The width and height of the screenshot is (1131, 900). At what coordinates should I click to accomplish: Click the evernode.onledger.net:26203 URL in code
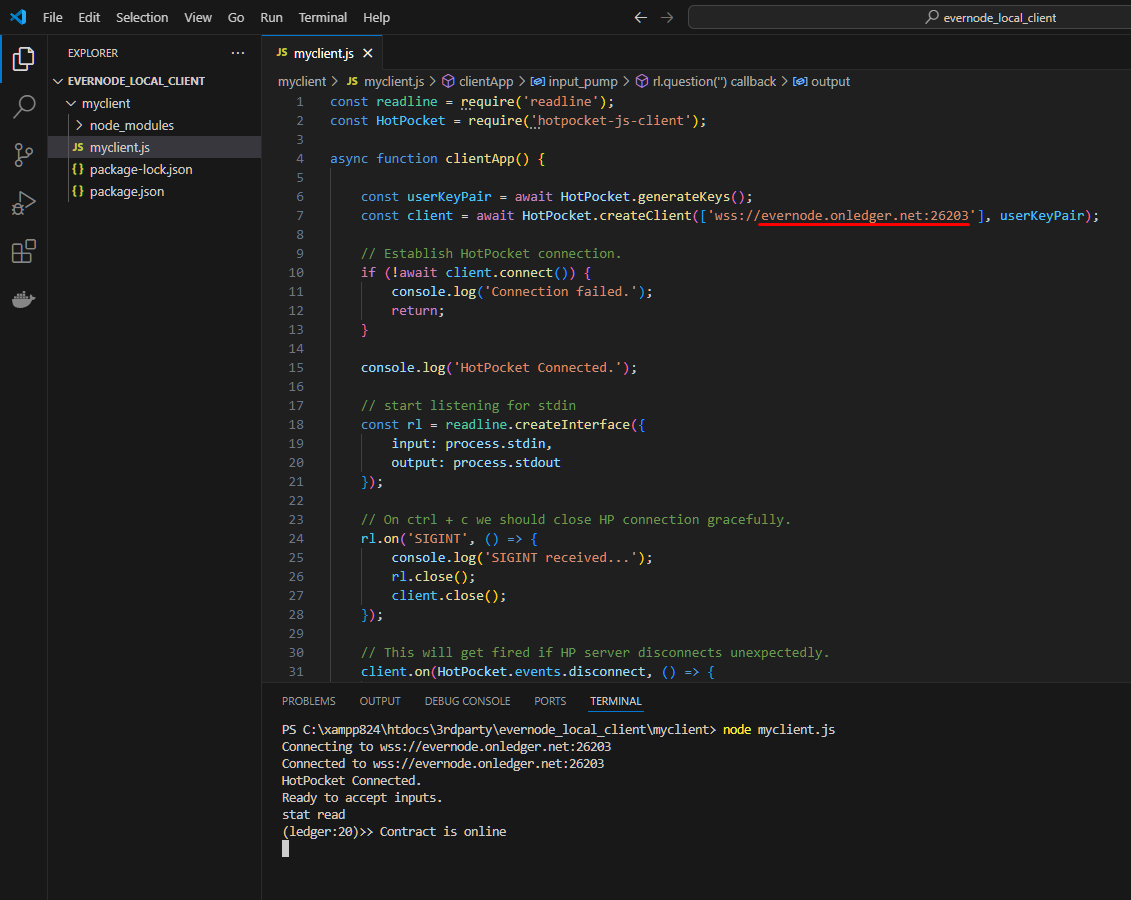864,216
